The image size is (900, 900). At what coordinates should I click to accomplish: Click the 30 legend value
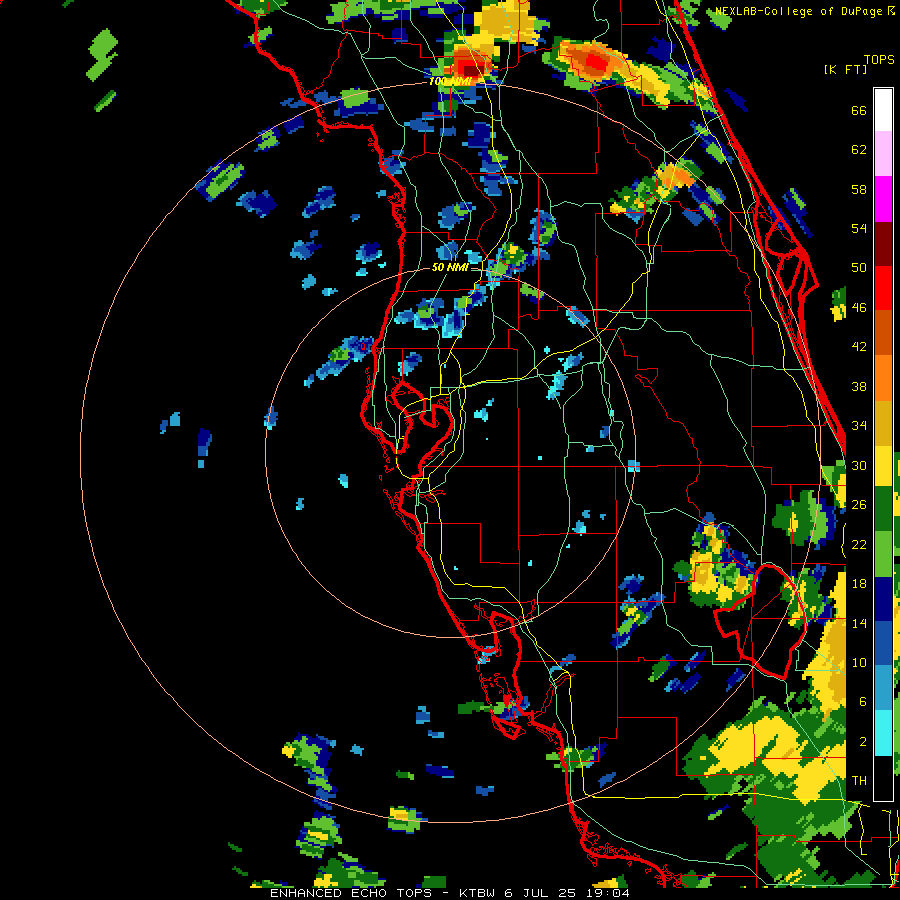859,465
